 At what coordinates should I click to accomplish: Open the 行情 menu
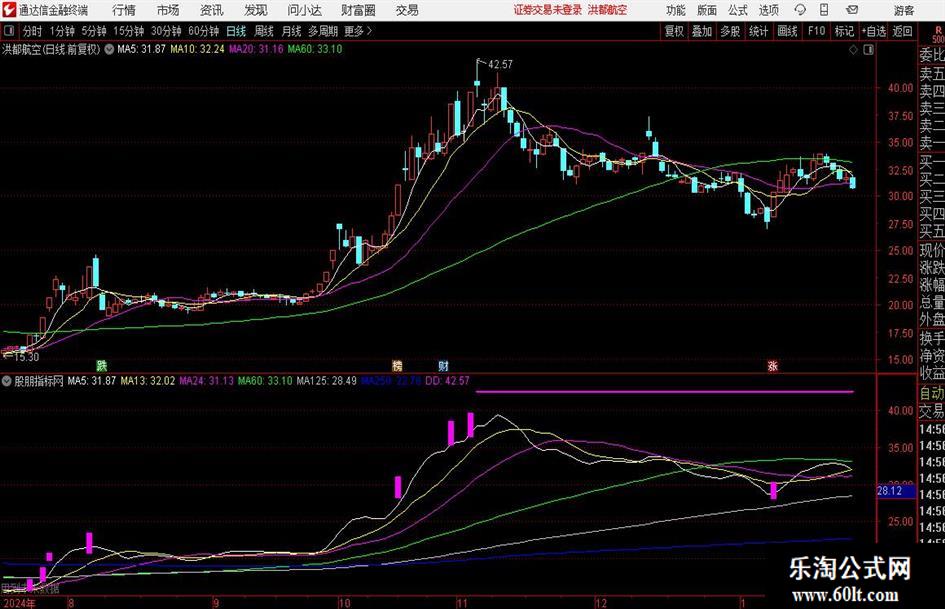pos(124,10)
